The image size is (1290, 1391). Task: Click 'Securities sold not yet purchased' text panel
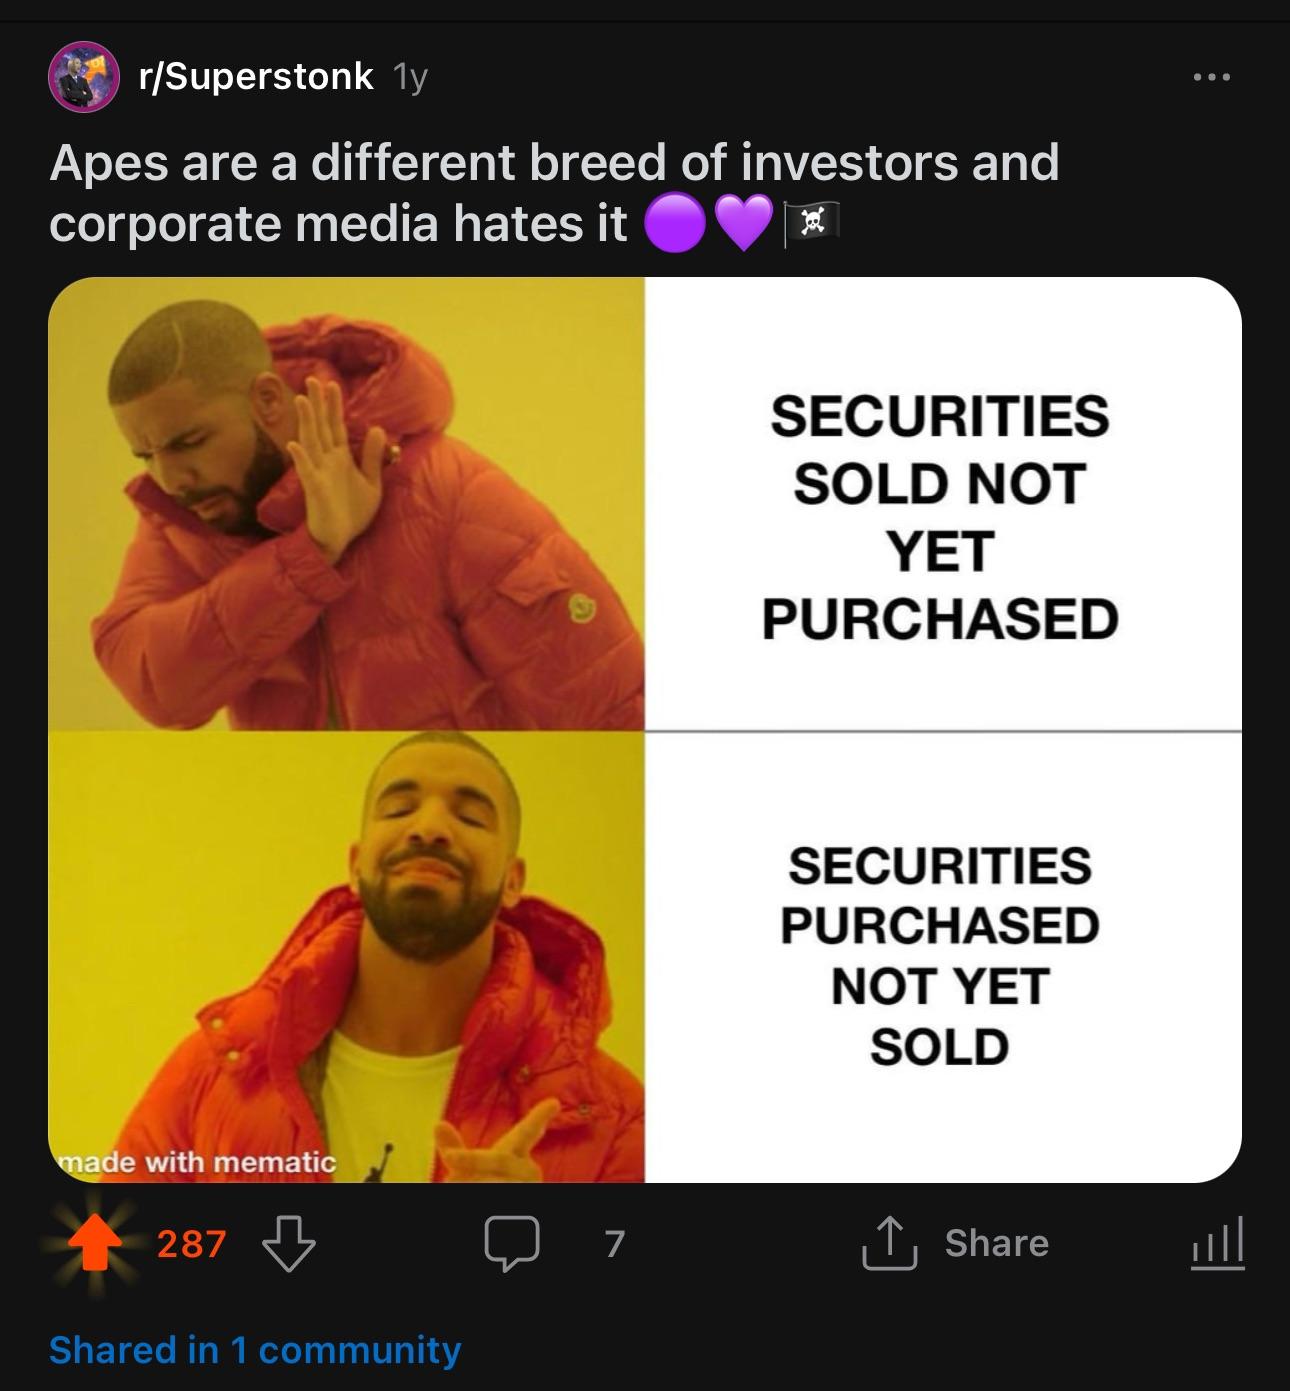pos(940,516)
